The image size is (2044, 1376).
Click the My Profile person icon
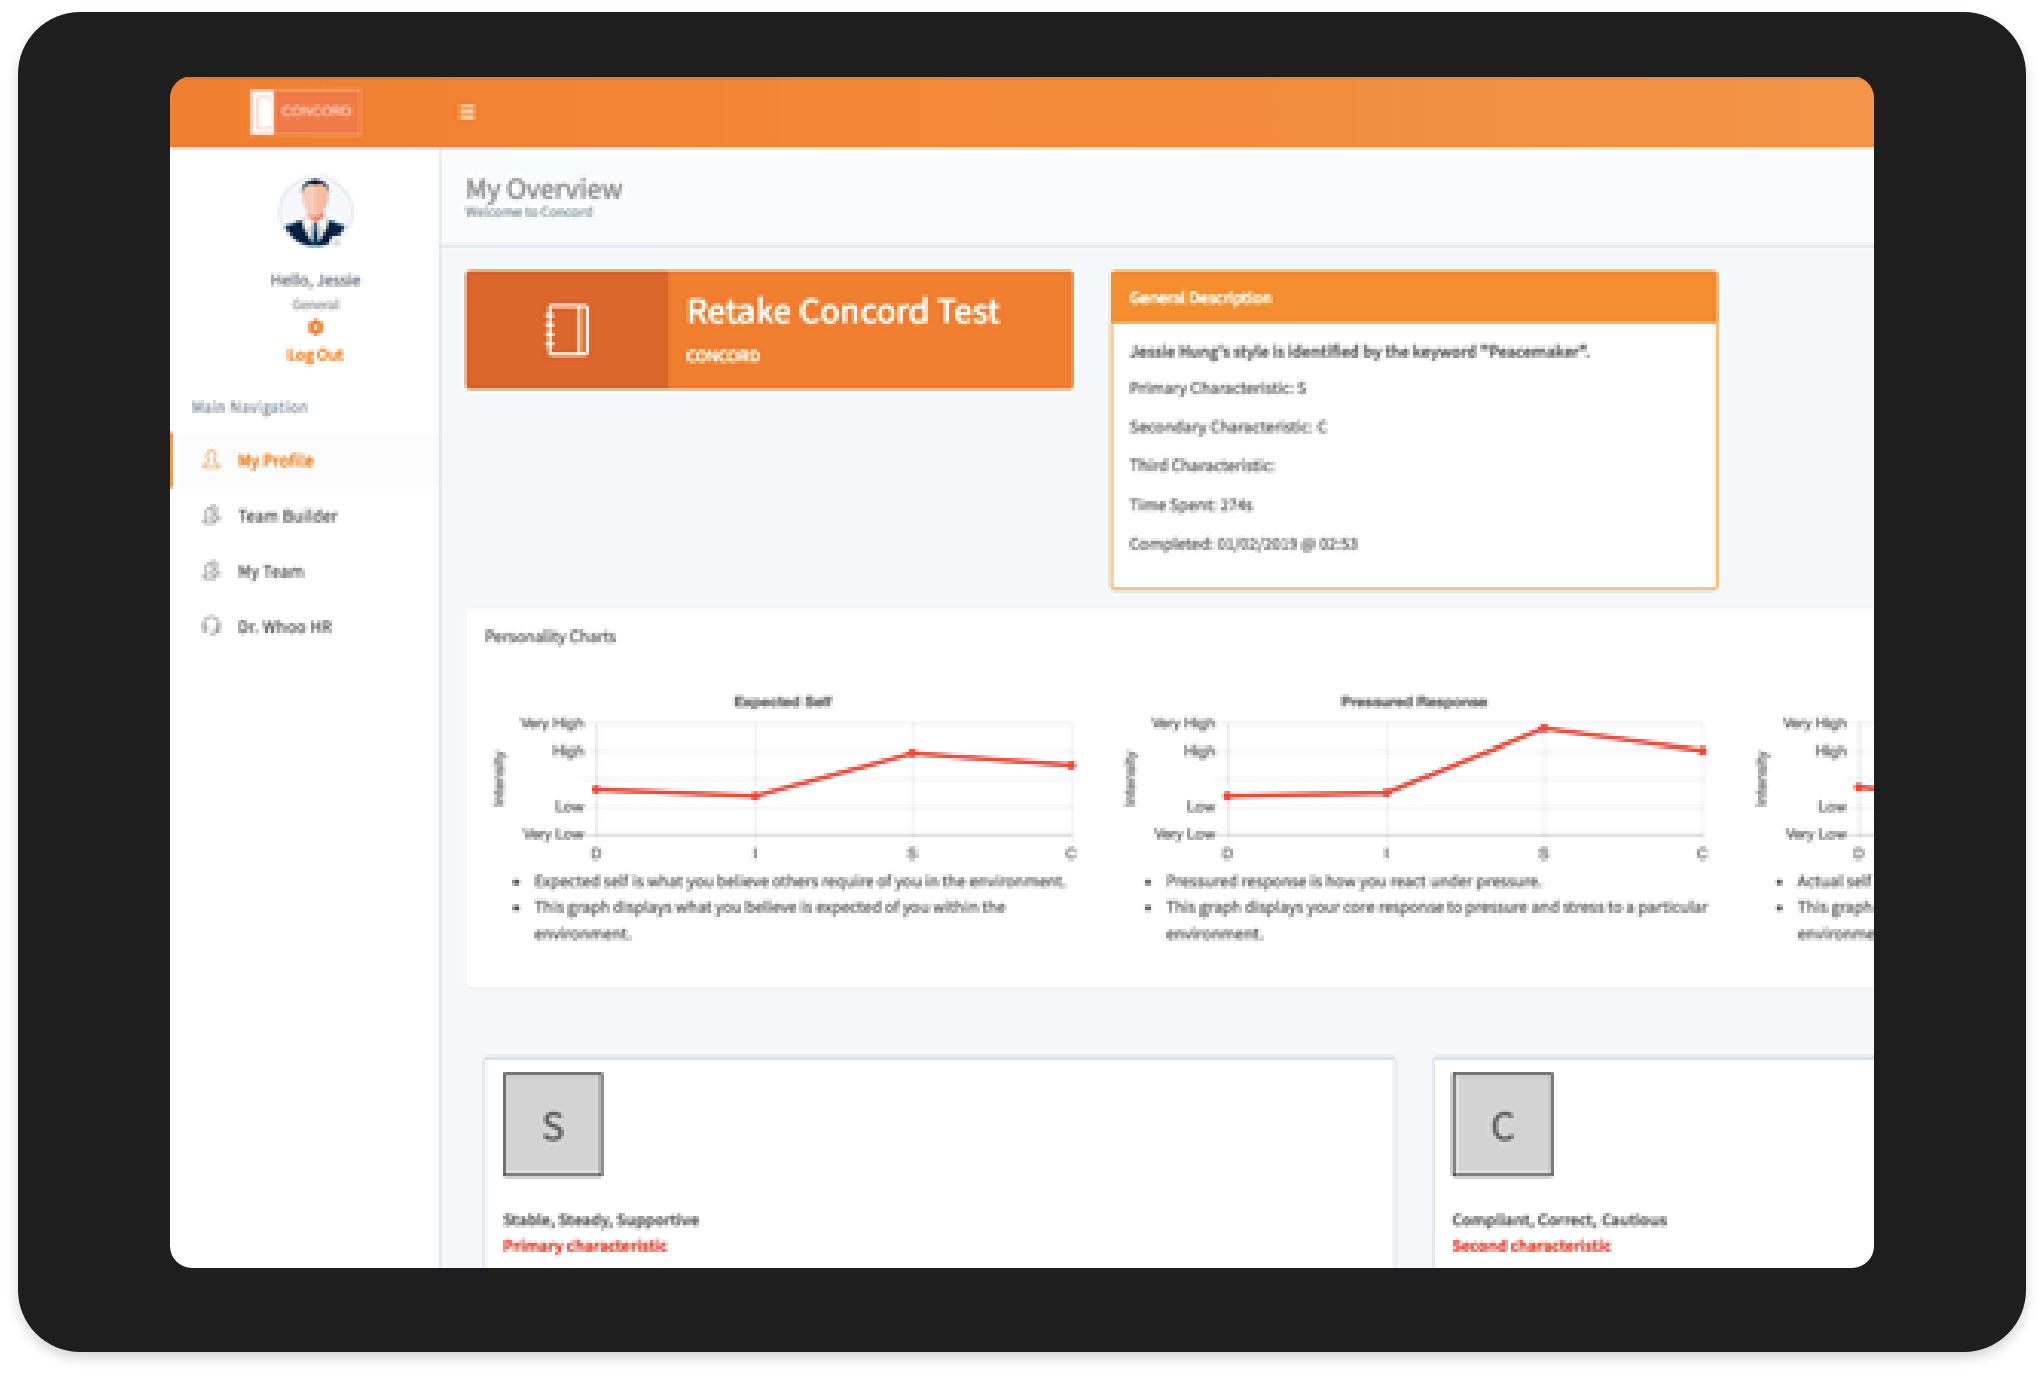point(211,460)
